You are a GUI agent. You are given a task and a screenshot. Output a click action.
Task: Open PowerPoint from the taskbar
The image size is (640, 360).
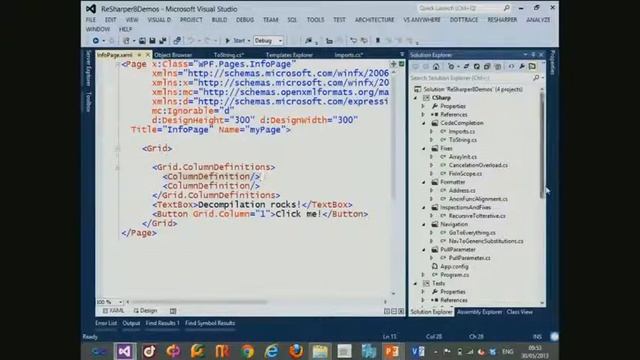392,351
